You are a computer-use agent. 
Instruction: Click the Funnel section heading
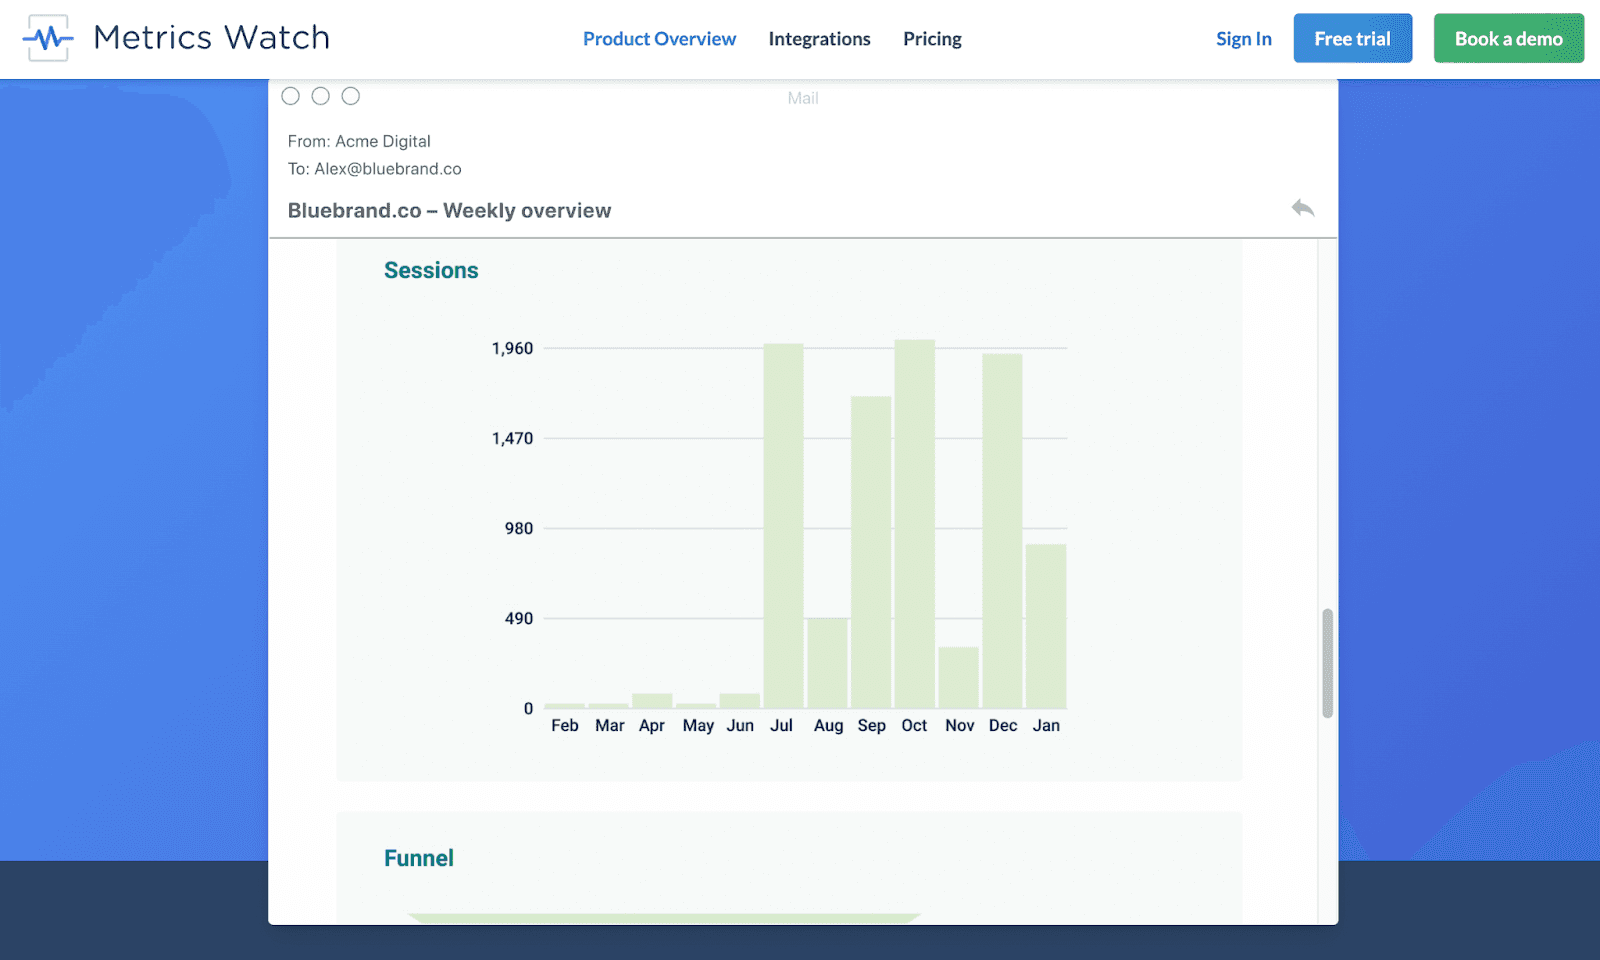[419, 858]
